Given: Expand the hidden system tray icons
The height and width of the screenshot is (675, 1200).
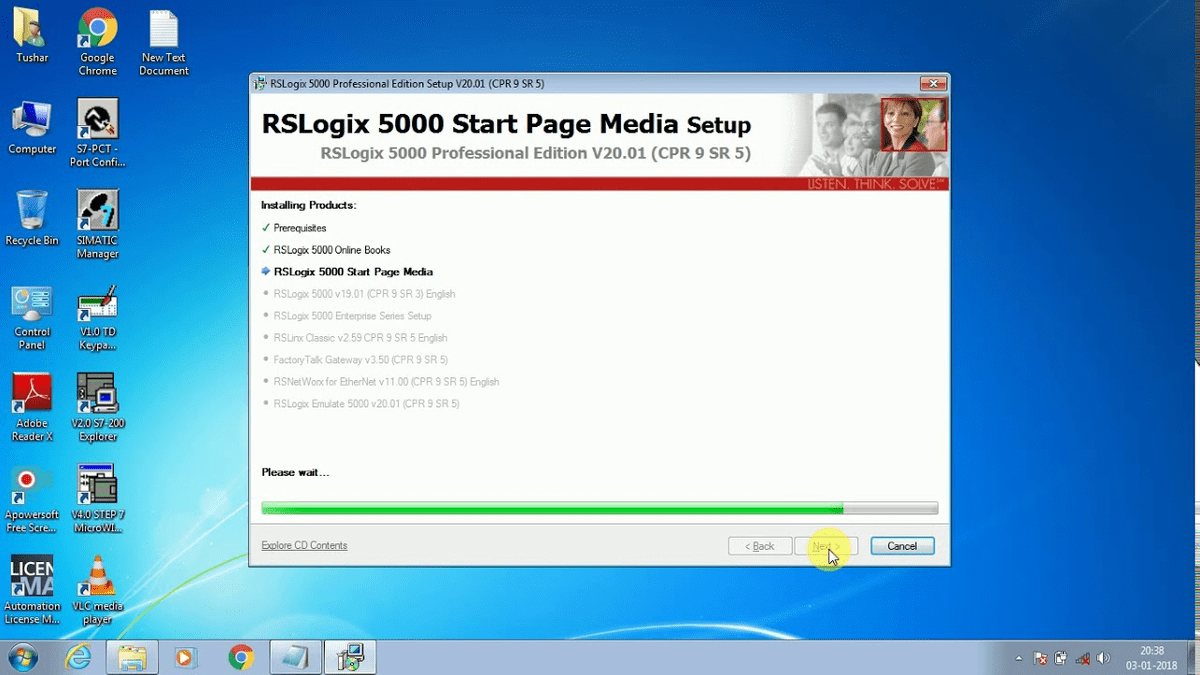Looking at the screenshot, I should [1017, 659].
